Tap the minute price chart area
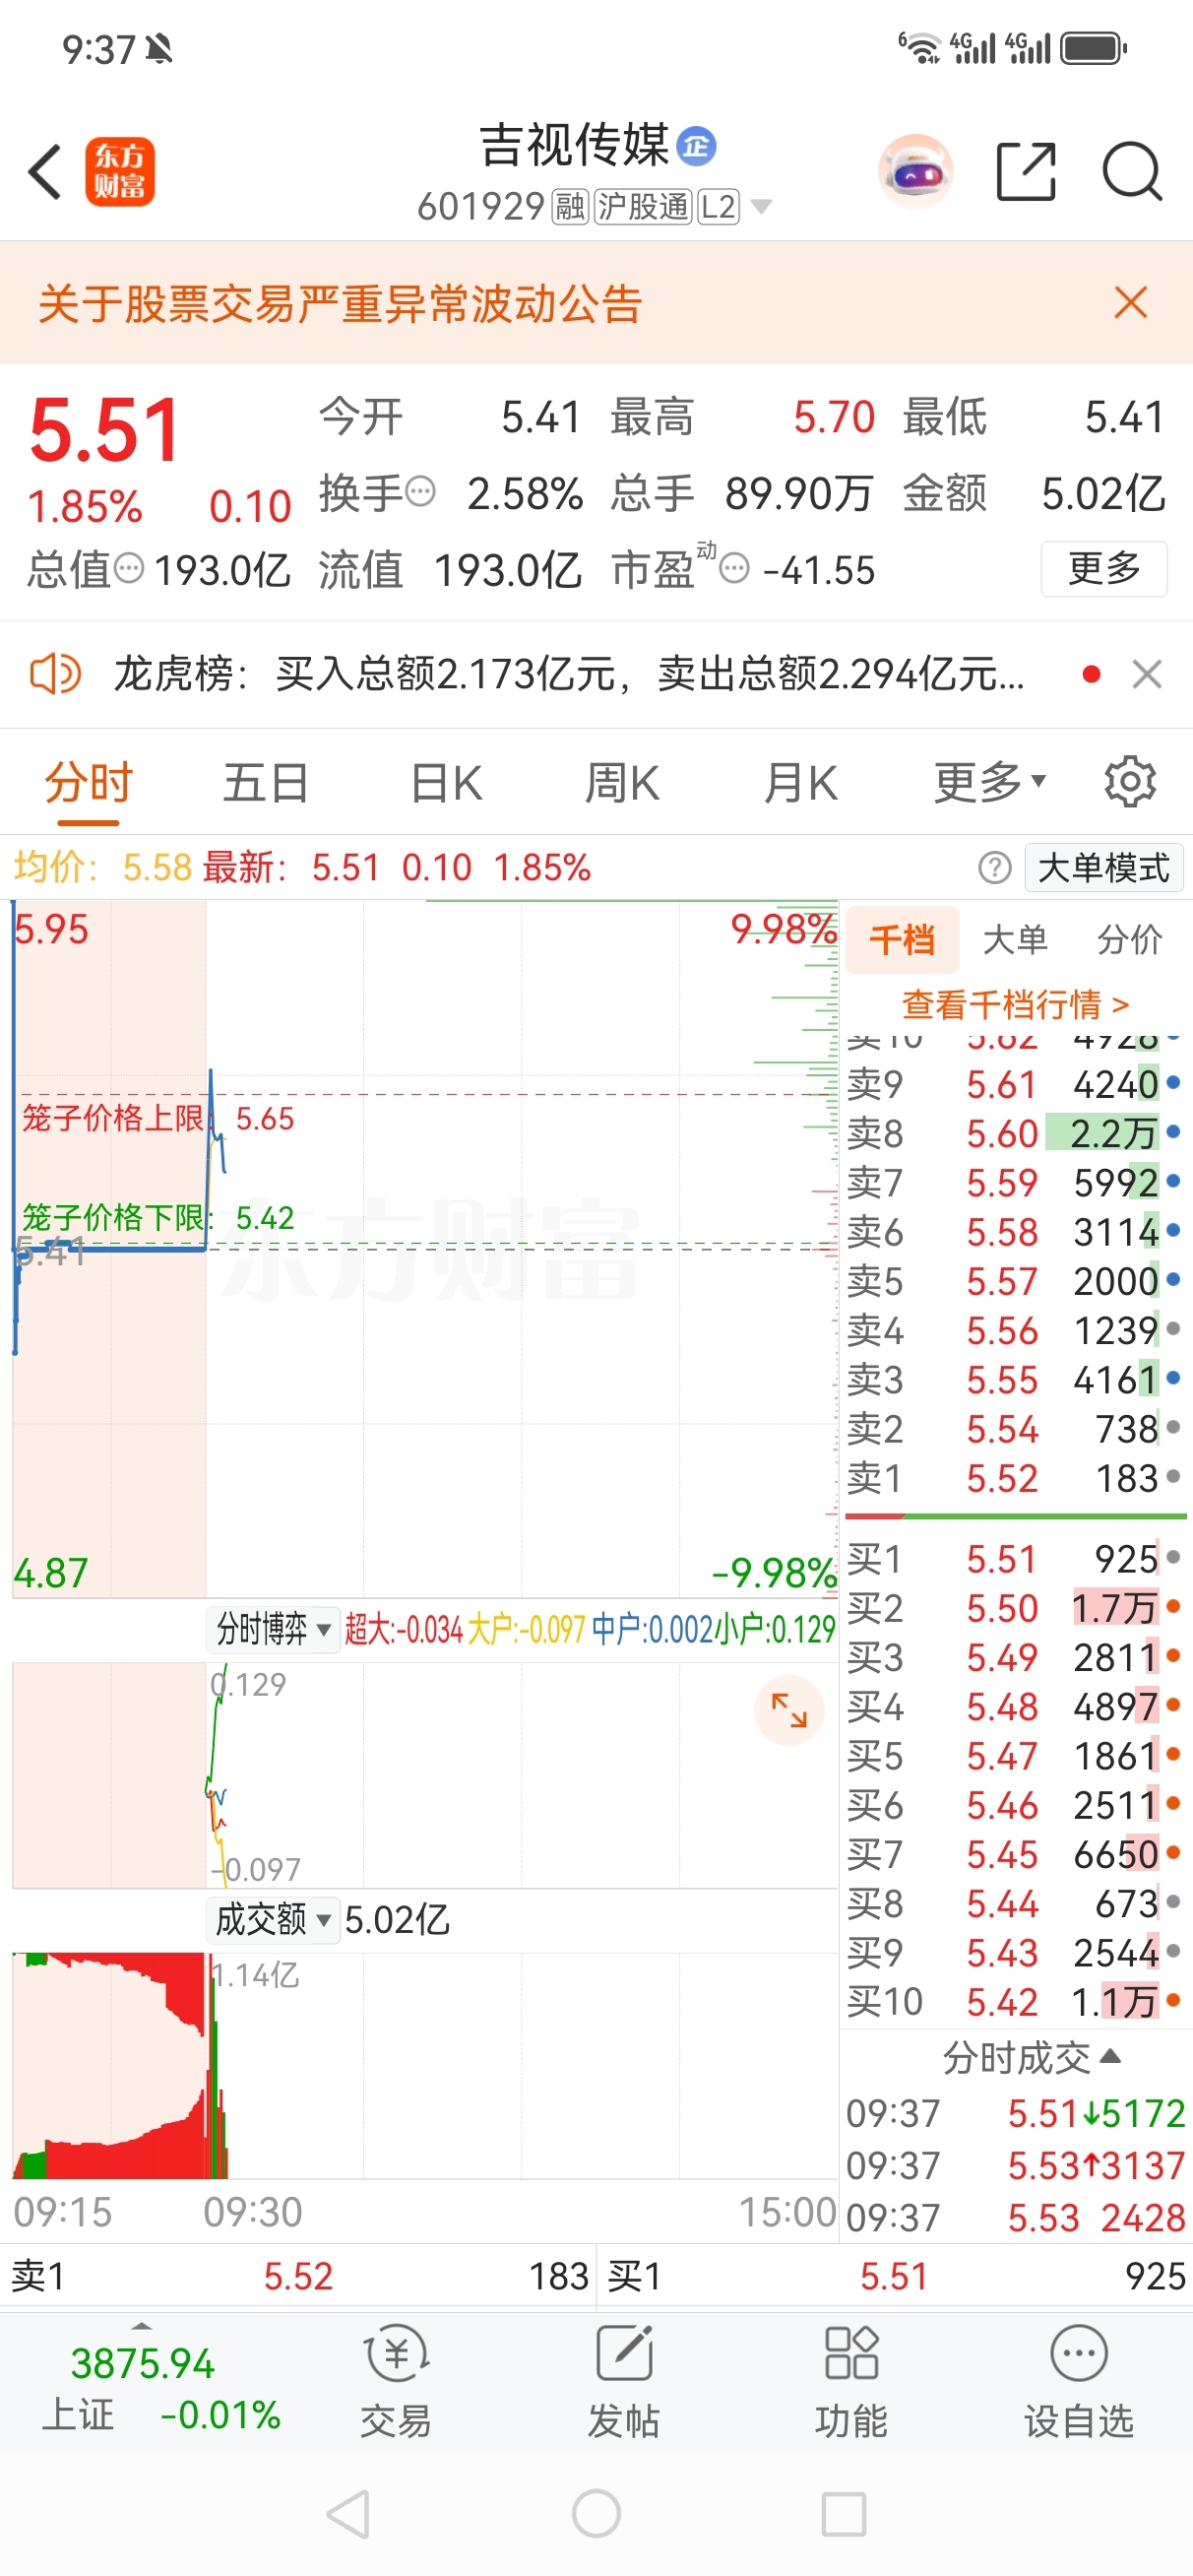This screenshot has height=2576, width=1193. coord(425,1248)
